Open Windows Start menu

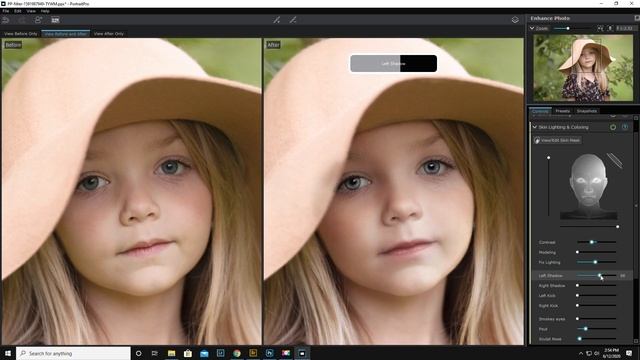(x=8, y=353)
